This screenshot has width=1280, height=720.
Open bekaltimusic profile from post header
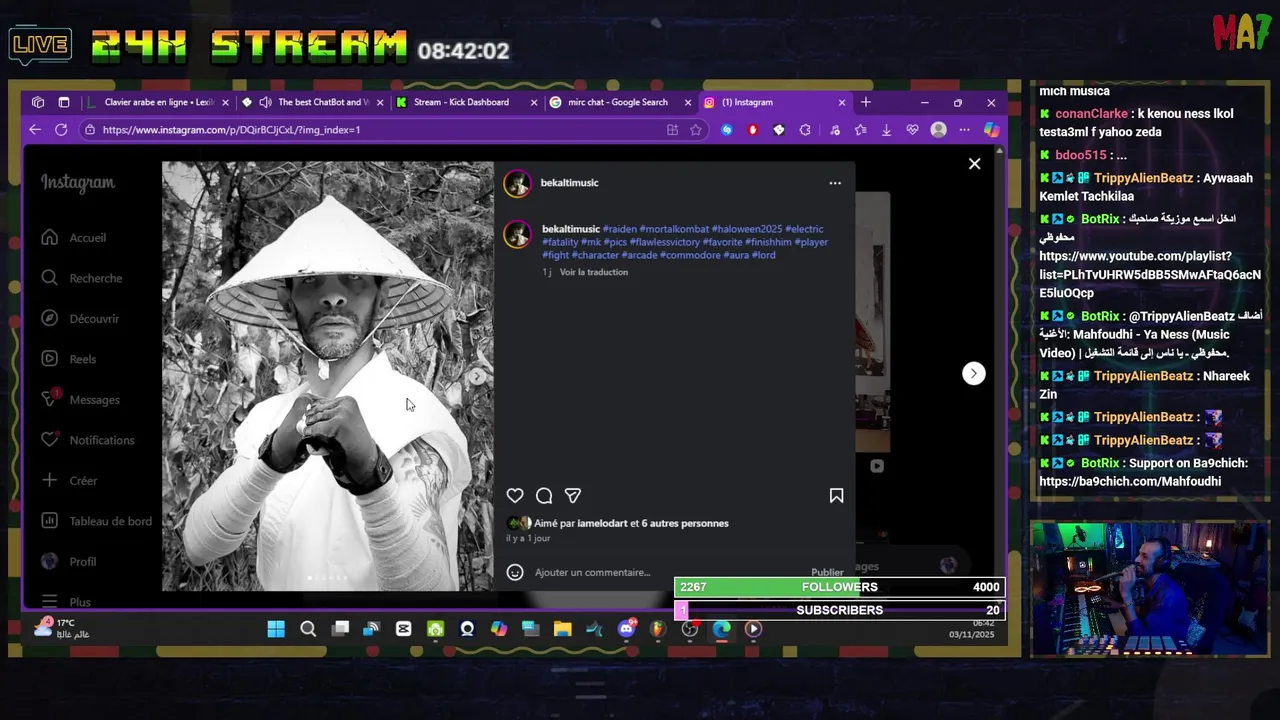(x=569, y=182)
